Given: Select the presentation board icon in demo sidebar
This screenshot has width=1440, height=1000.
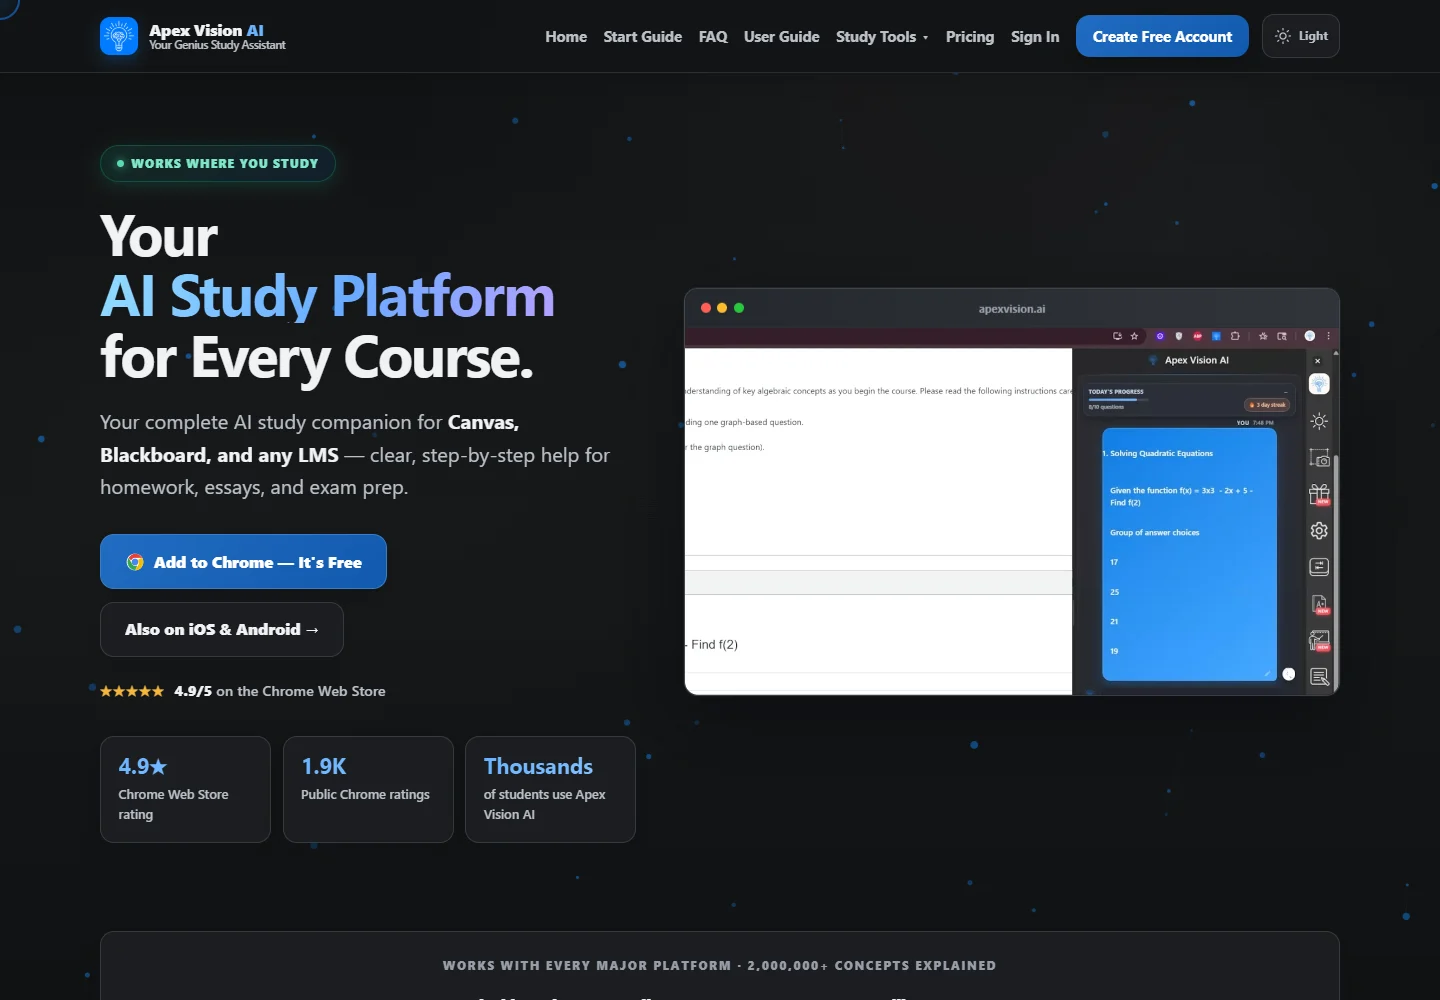Looking at the screenshot, I should coord(1319,640).
